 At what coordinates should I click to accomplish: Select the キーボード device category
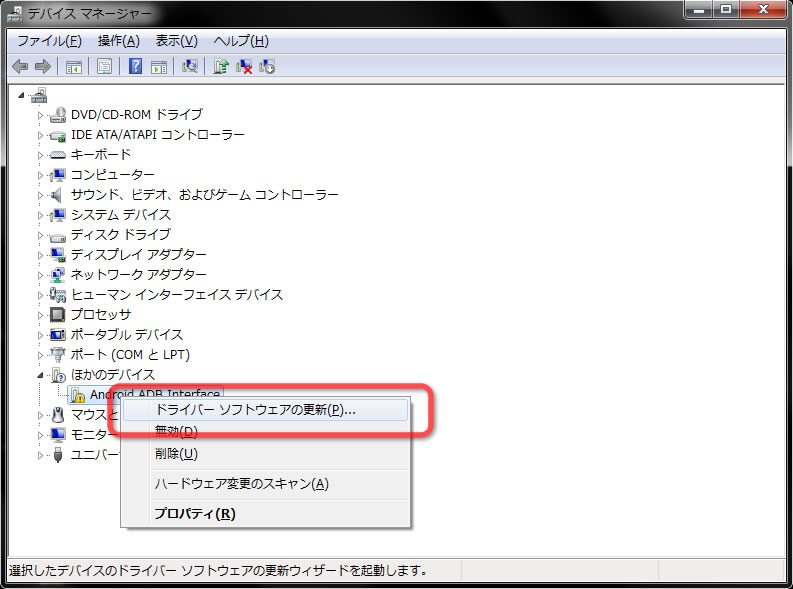(x=100, y=154)
